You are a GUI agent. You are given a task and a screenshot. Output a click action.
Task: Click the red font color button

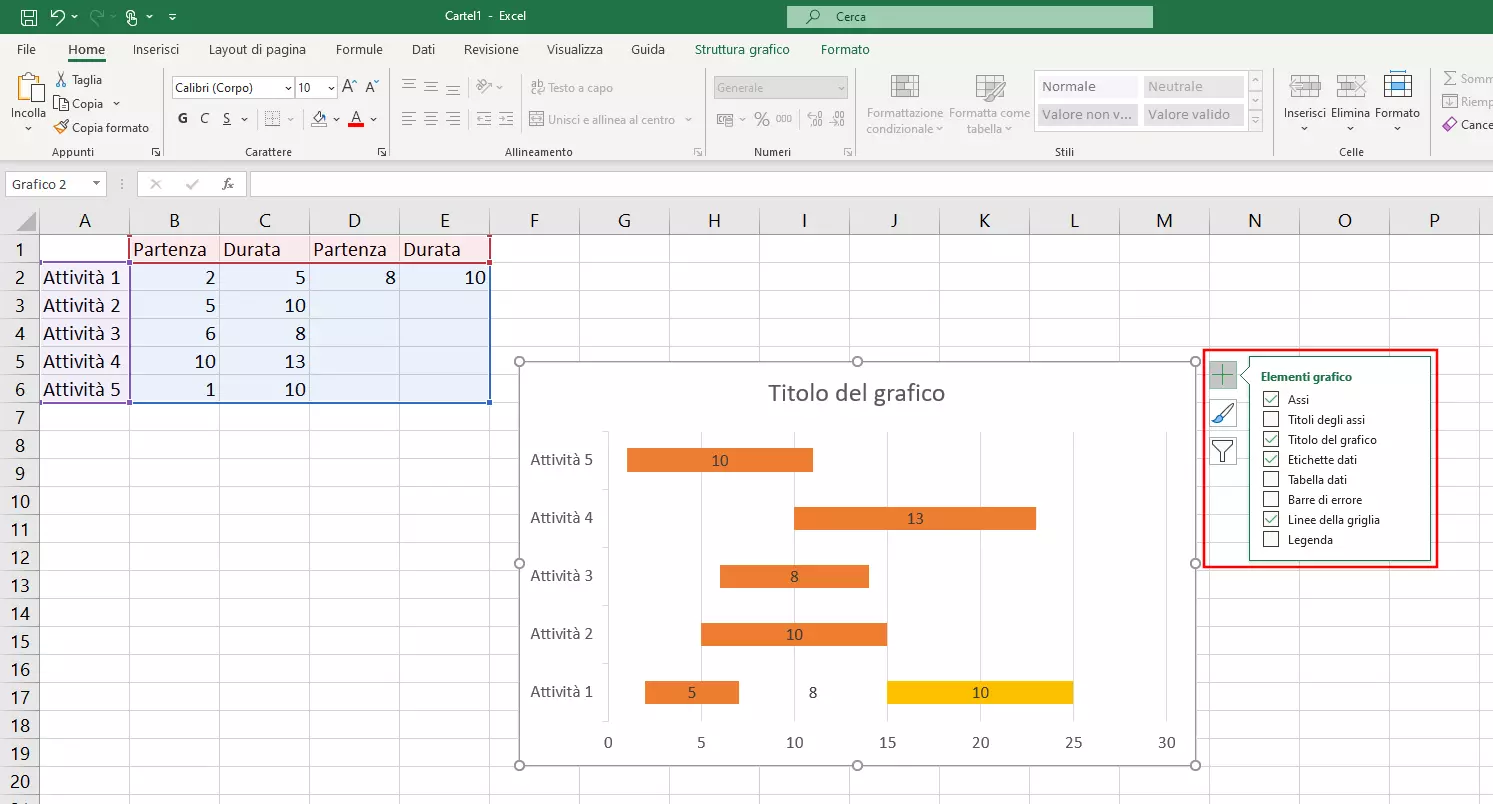pos(355,119)
